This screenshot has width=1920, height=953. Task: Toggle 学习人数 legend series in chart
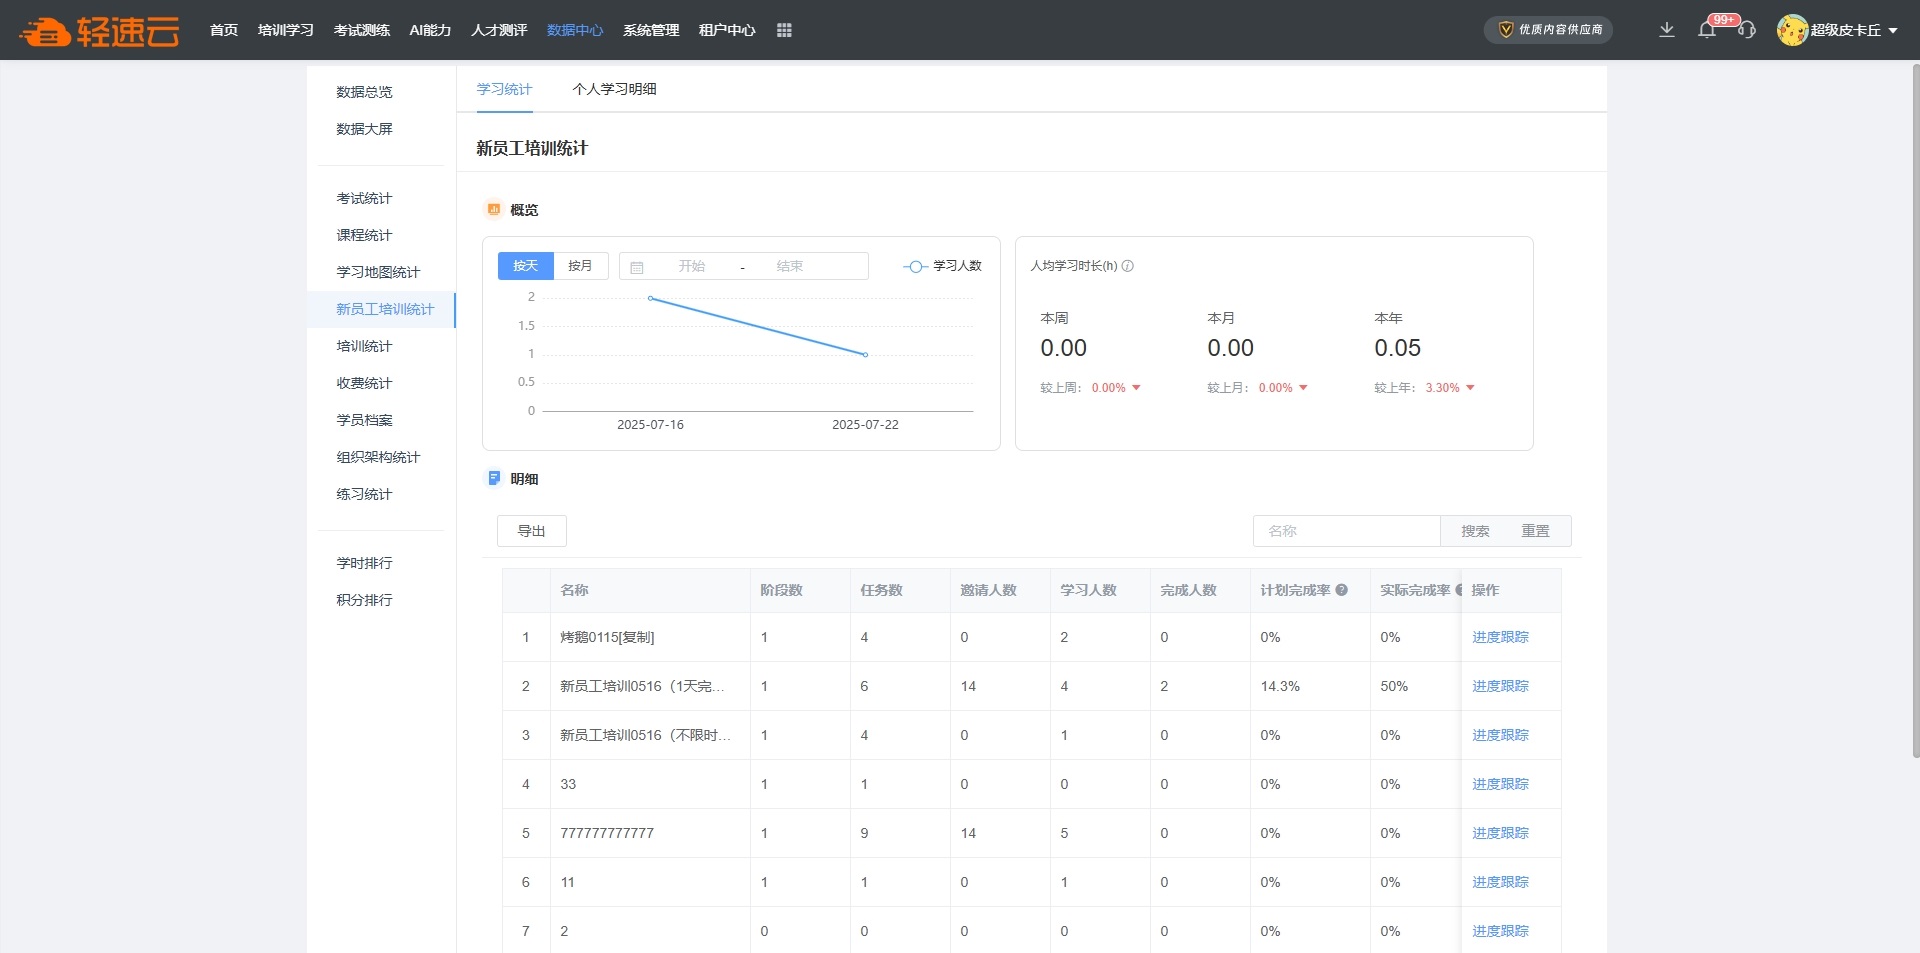[x=943, y=266]
